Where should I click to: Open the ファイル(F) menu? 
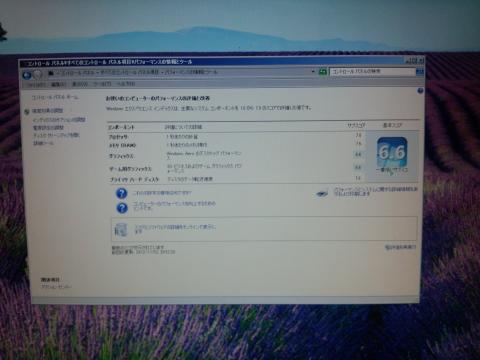click(36, 85)
